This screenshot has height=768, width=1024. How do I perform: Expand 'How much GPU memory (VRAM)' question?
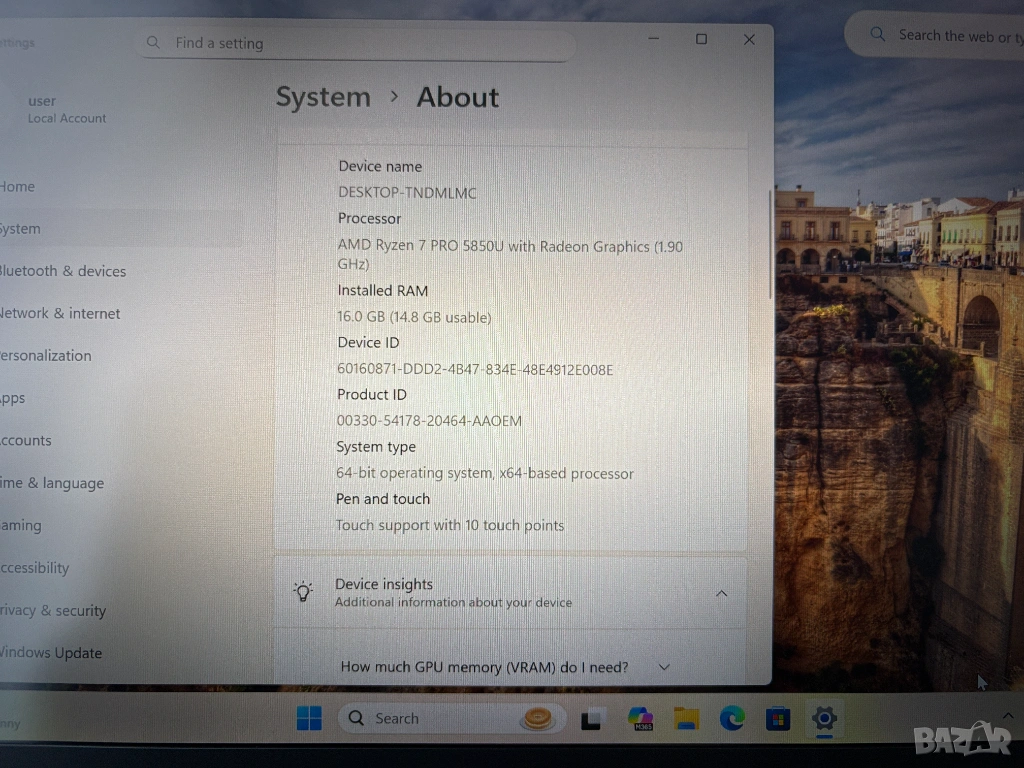663,667
